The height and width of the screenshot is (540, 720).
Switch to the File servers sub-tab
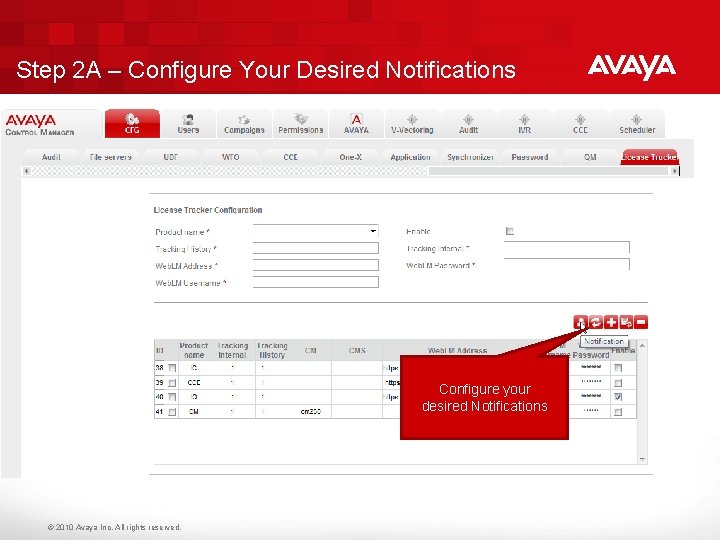111,157
